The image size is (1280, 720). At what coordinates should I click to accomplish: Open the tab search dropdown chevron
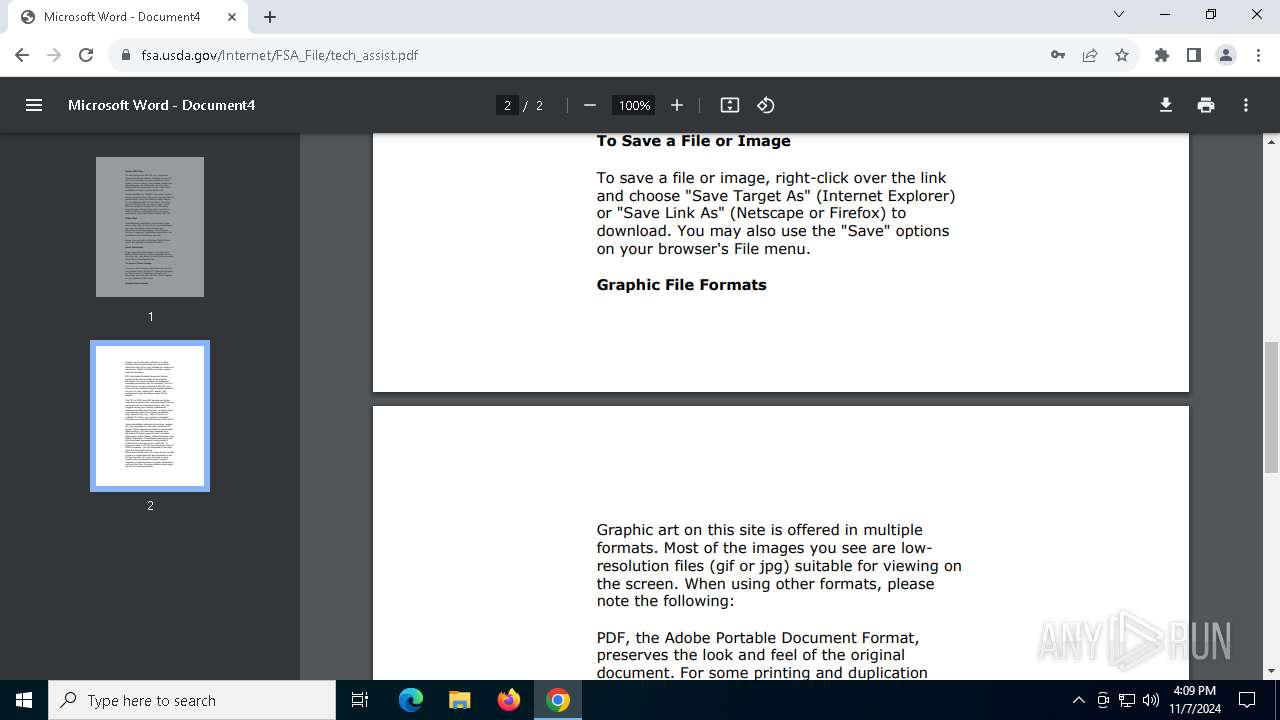(x=1119, y=14)
